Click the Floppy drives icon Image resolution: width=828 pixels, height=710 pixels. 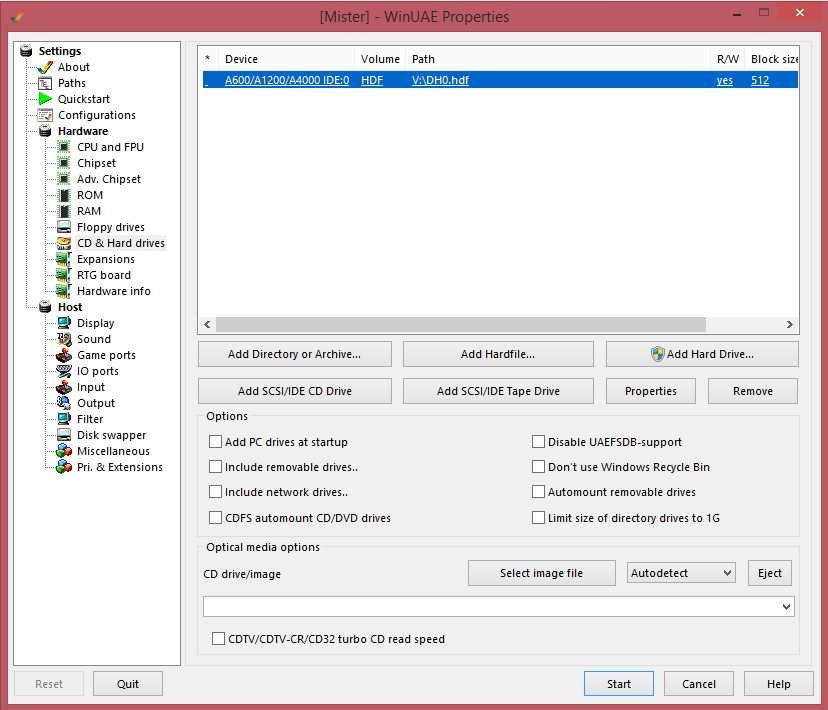point(64,227)
